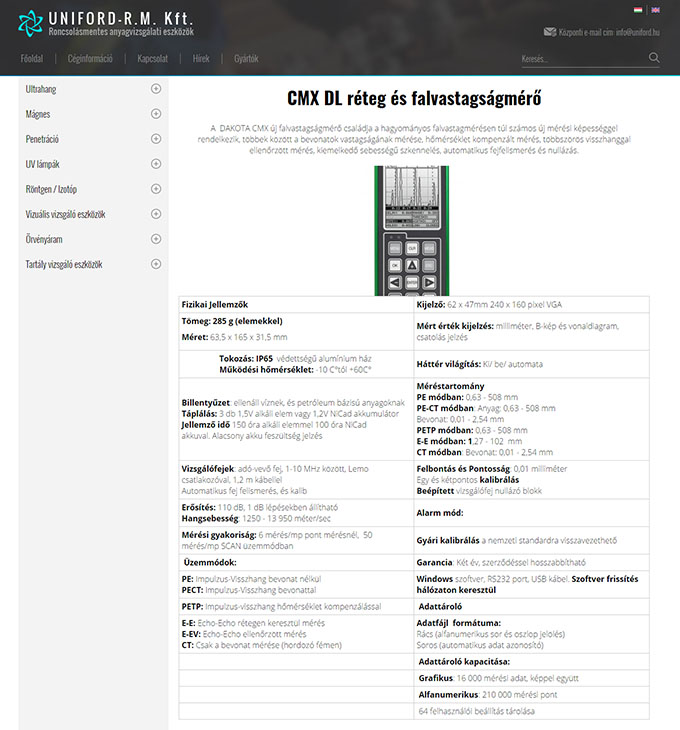Click the Billentyűzet description text
680x730 pixels.
pos(293,403)
